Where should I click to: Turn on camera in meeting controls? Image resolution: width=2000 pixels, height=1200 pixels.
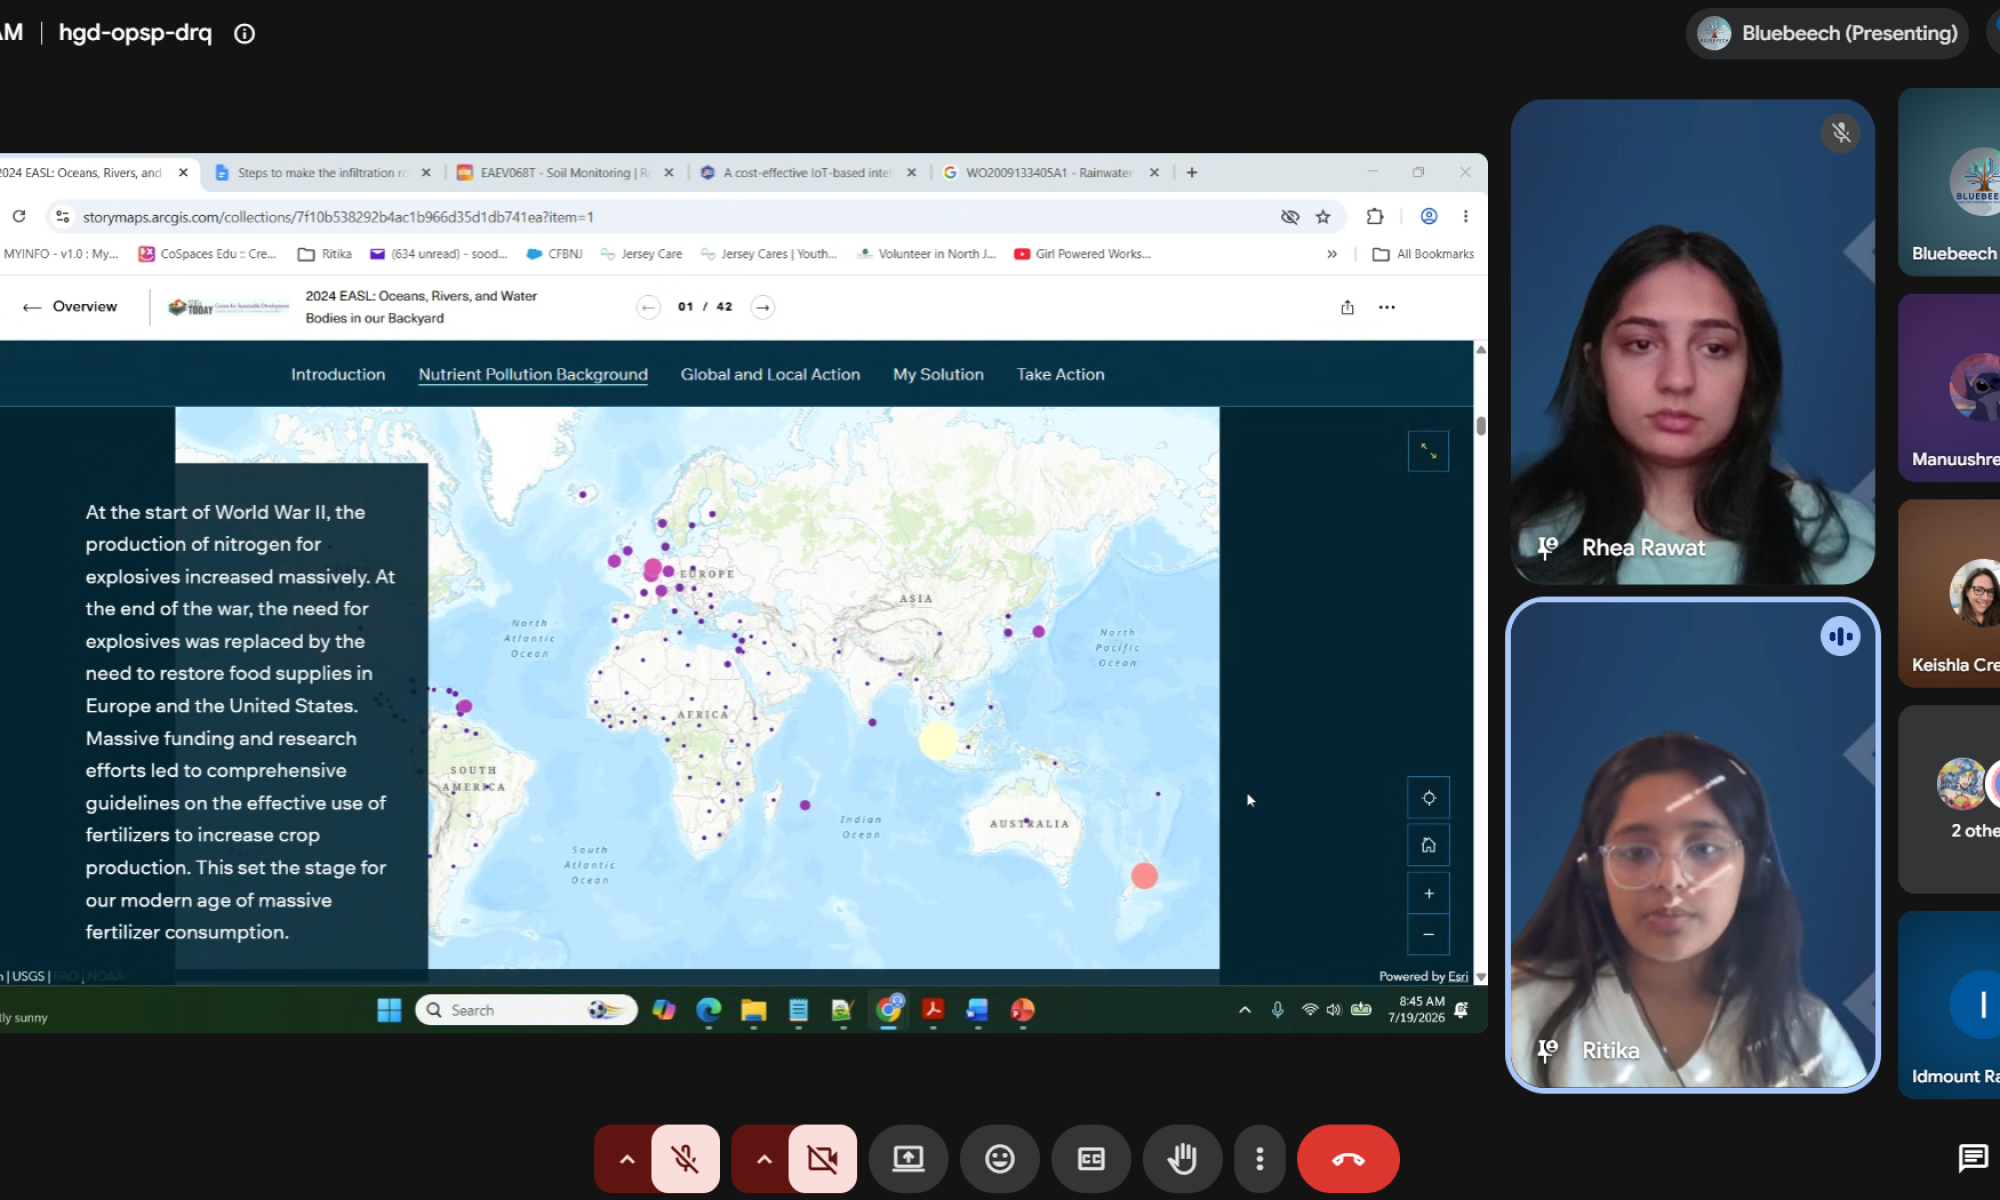pos(822,1159)
